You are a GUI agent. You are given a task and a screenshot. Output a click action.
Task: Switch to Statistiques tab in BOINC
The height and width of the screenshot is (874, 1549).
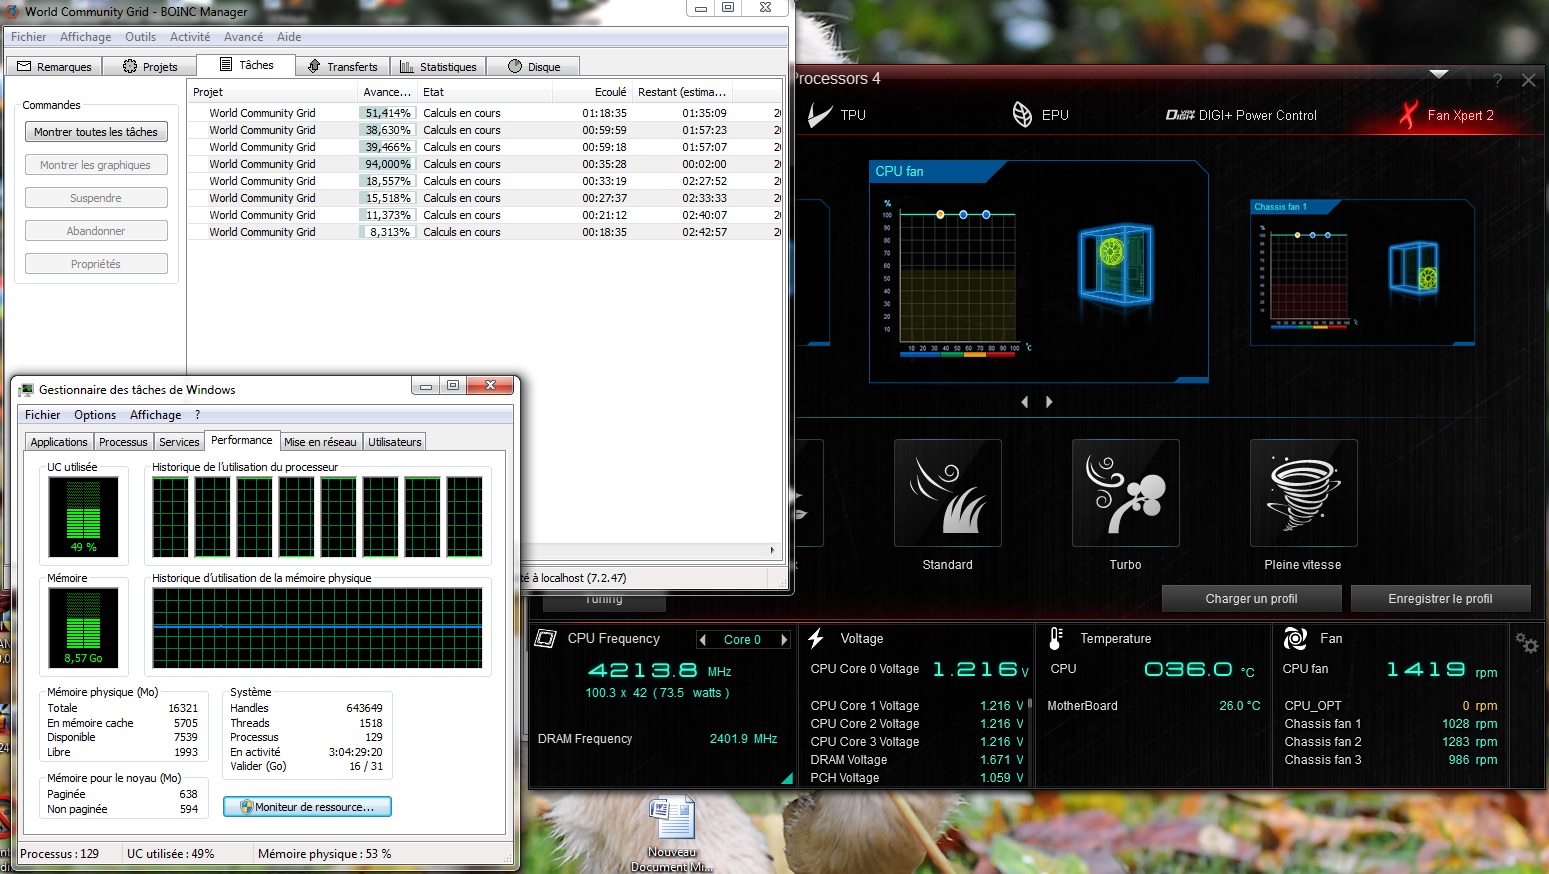click(x=438, y=67)
